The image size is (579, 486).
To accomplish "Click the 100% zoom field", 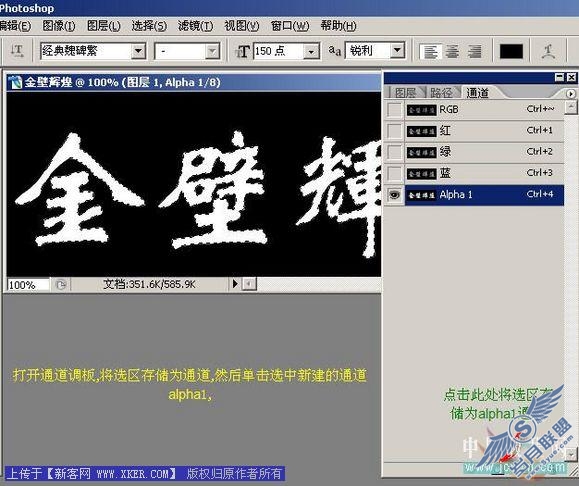I will coord(28,285).
